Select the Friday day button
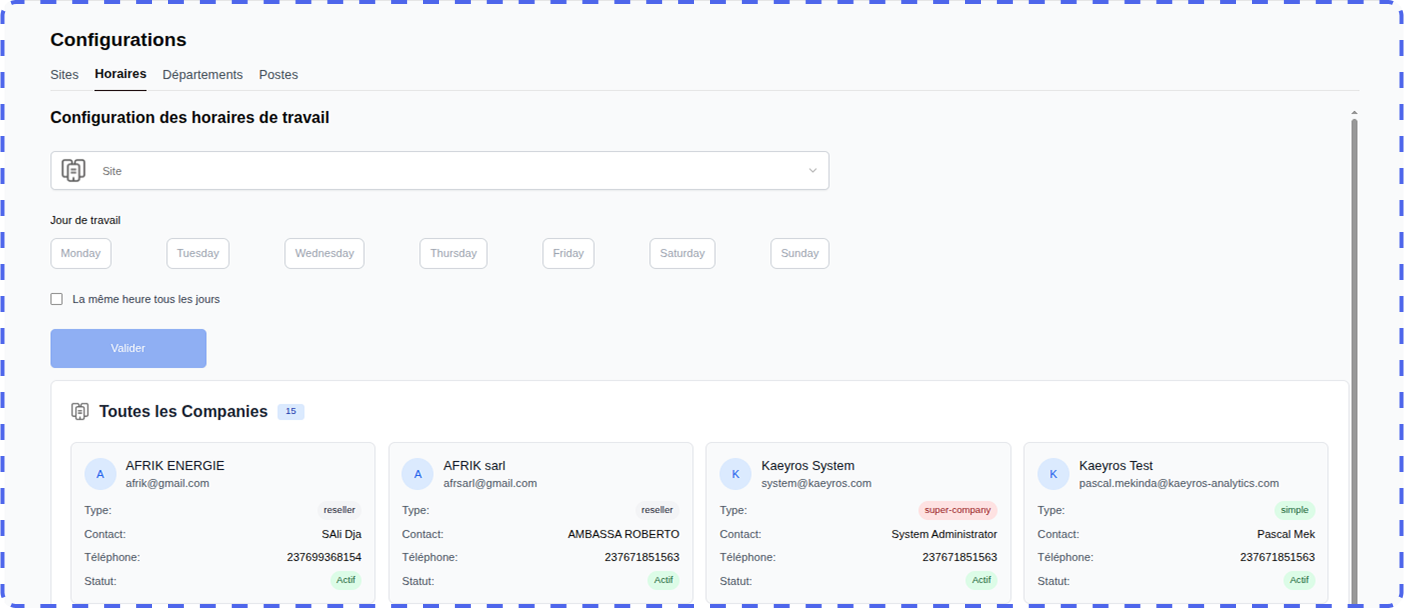The image size is (1404, 608). 568,253
